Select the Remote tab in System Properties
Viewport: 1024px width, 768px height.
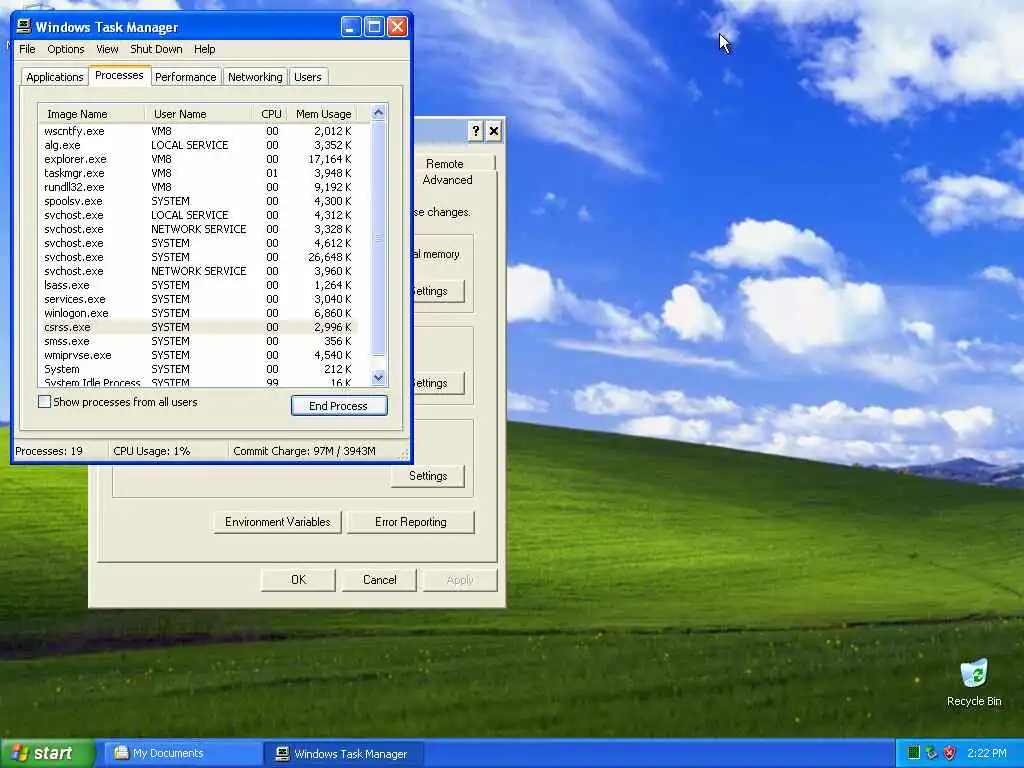coord(445,163)
